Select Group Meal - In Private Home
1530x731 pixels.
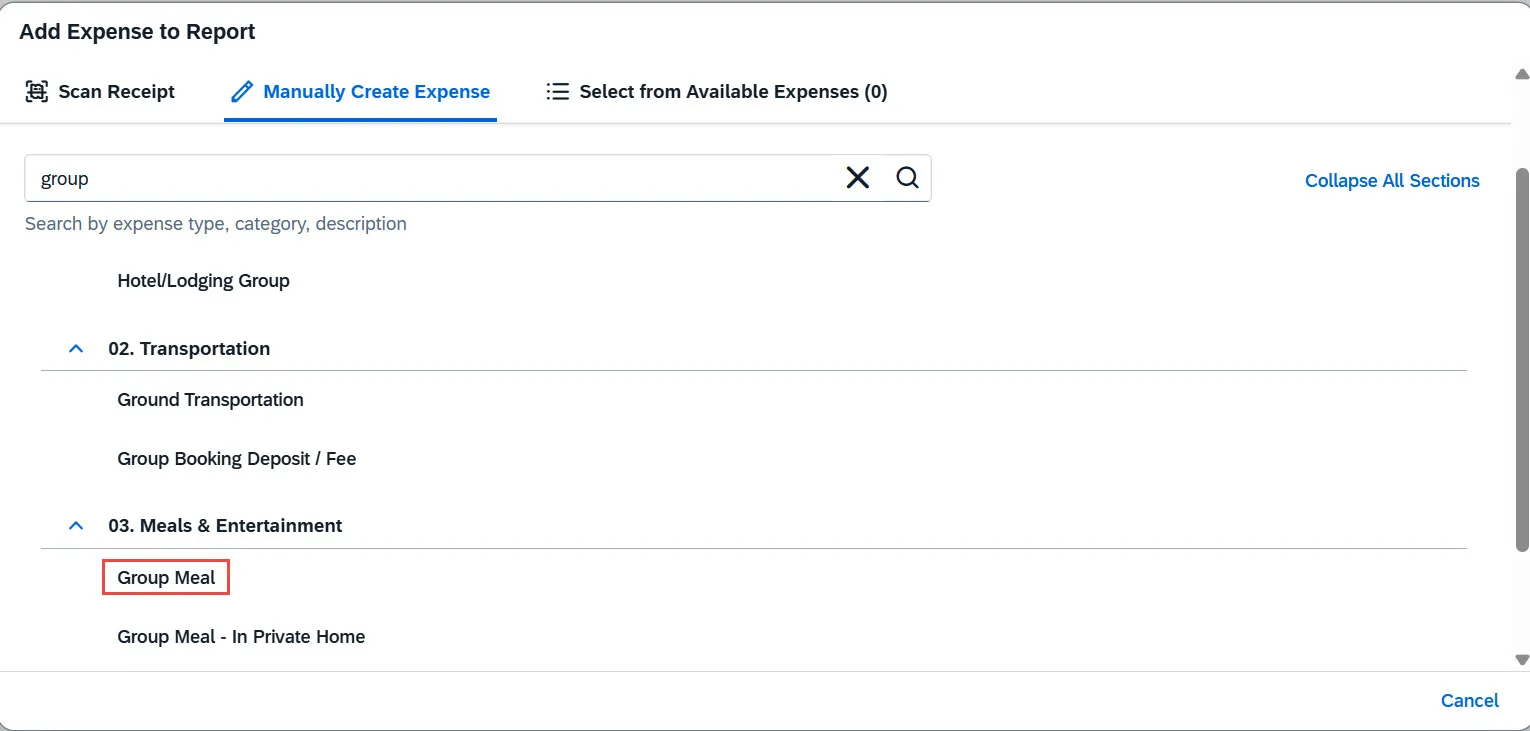pyautogui.click(x=241, y=637)
